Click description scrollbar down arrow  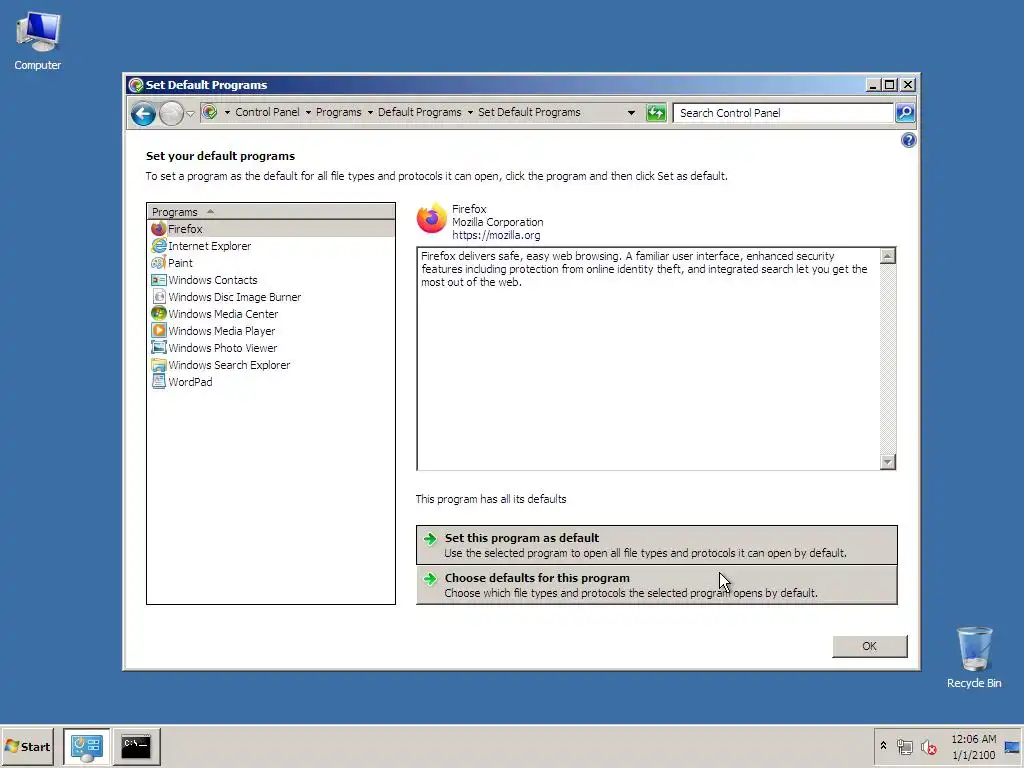(887, 462)
